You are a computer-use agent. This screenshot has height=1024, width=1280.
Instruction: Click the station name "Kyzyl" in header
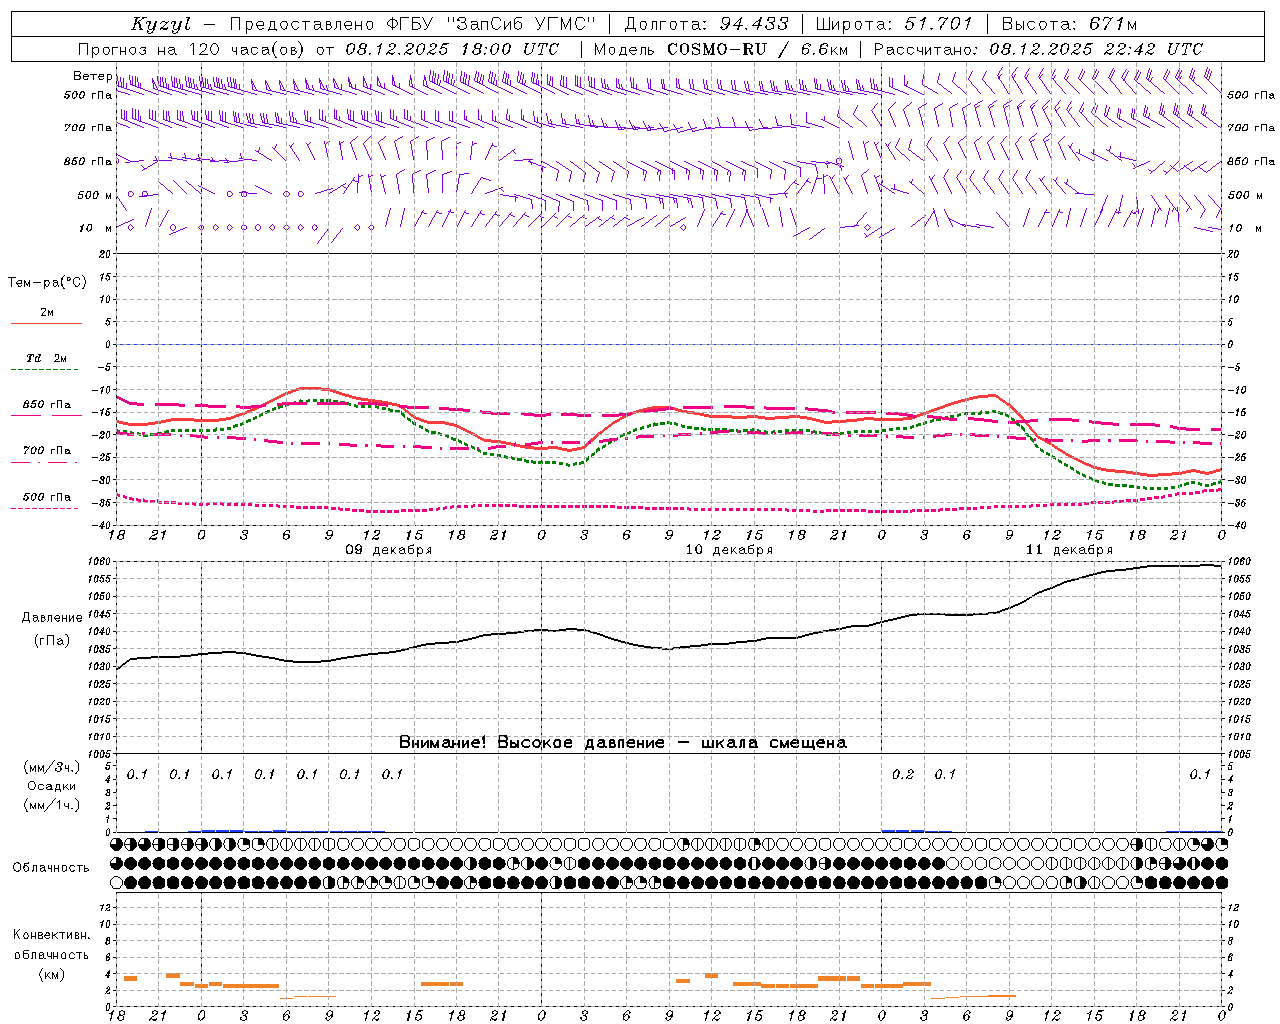pyautogui.click(x=161, y=24)
